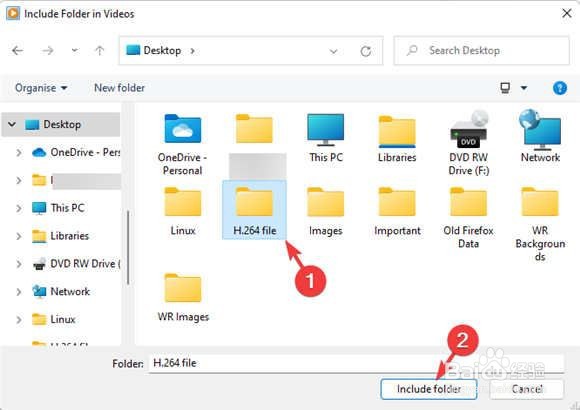The height and width of the screenshot is (410, 580).
Task: Expand DVD RW Drive in the sidebar
Action: pyautogui.click(x=18, y=264)
